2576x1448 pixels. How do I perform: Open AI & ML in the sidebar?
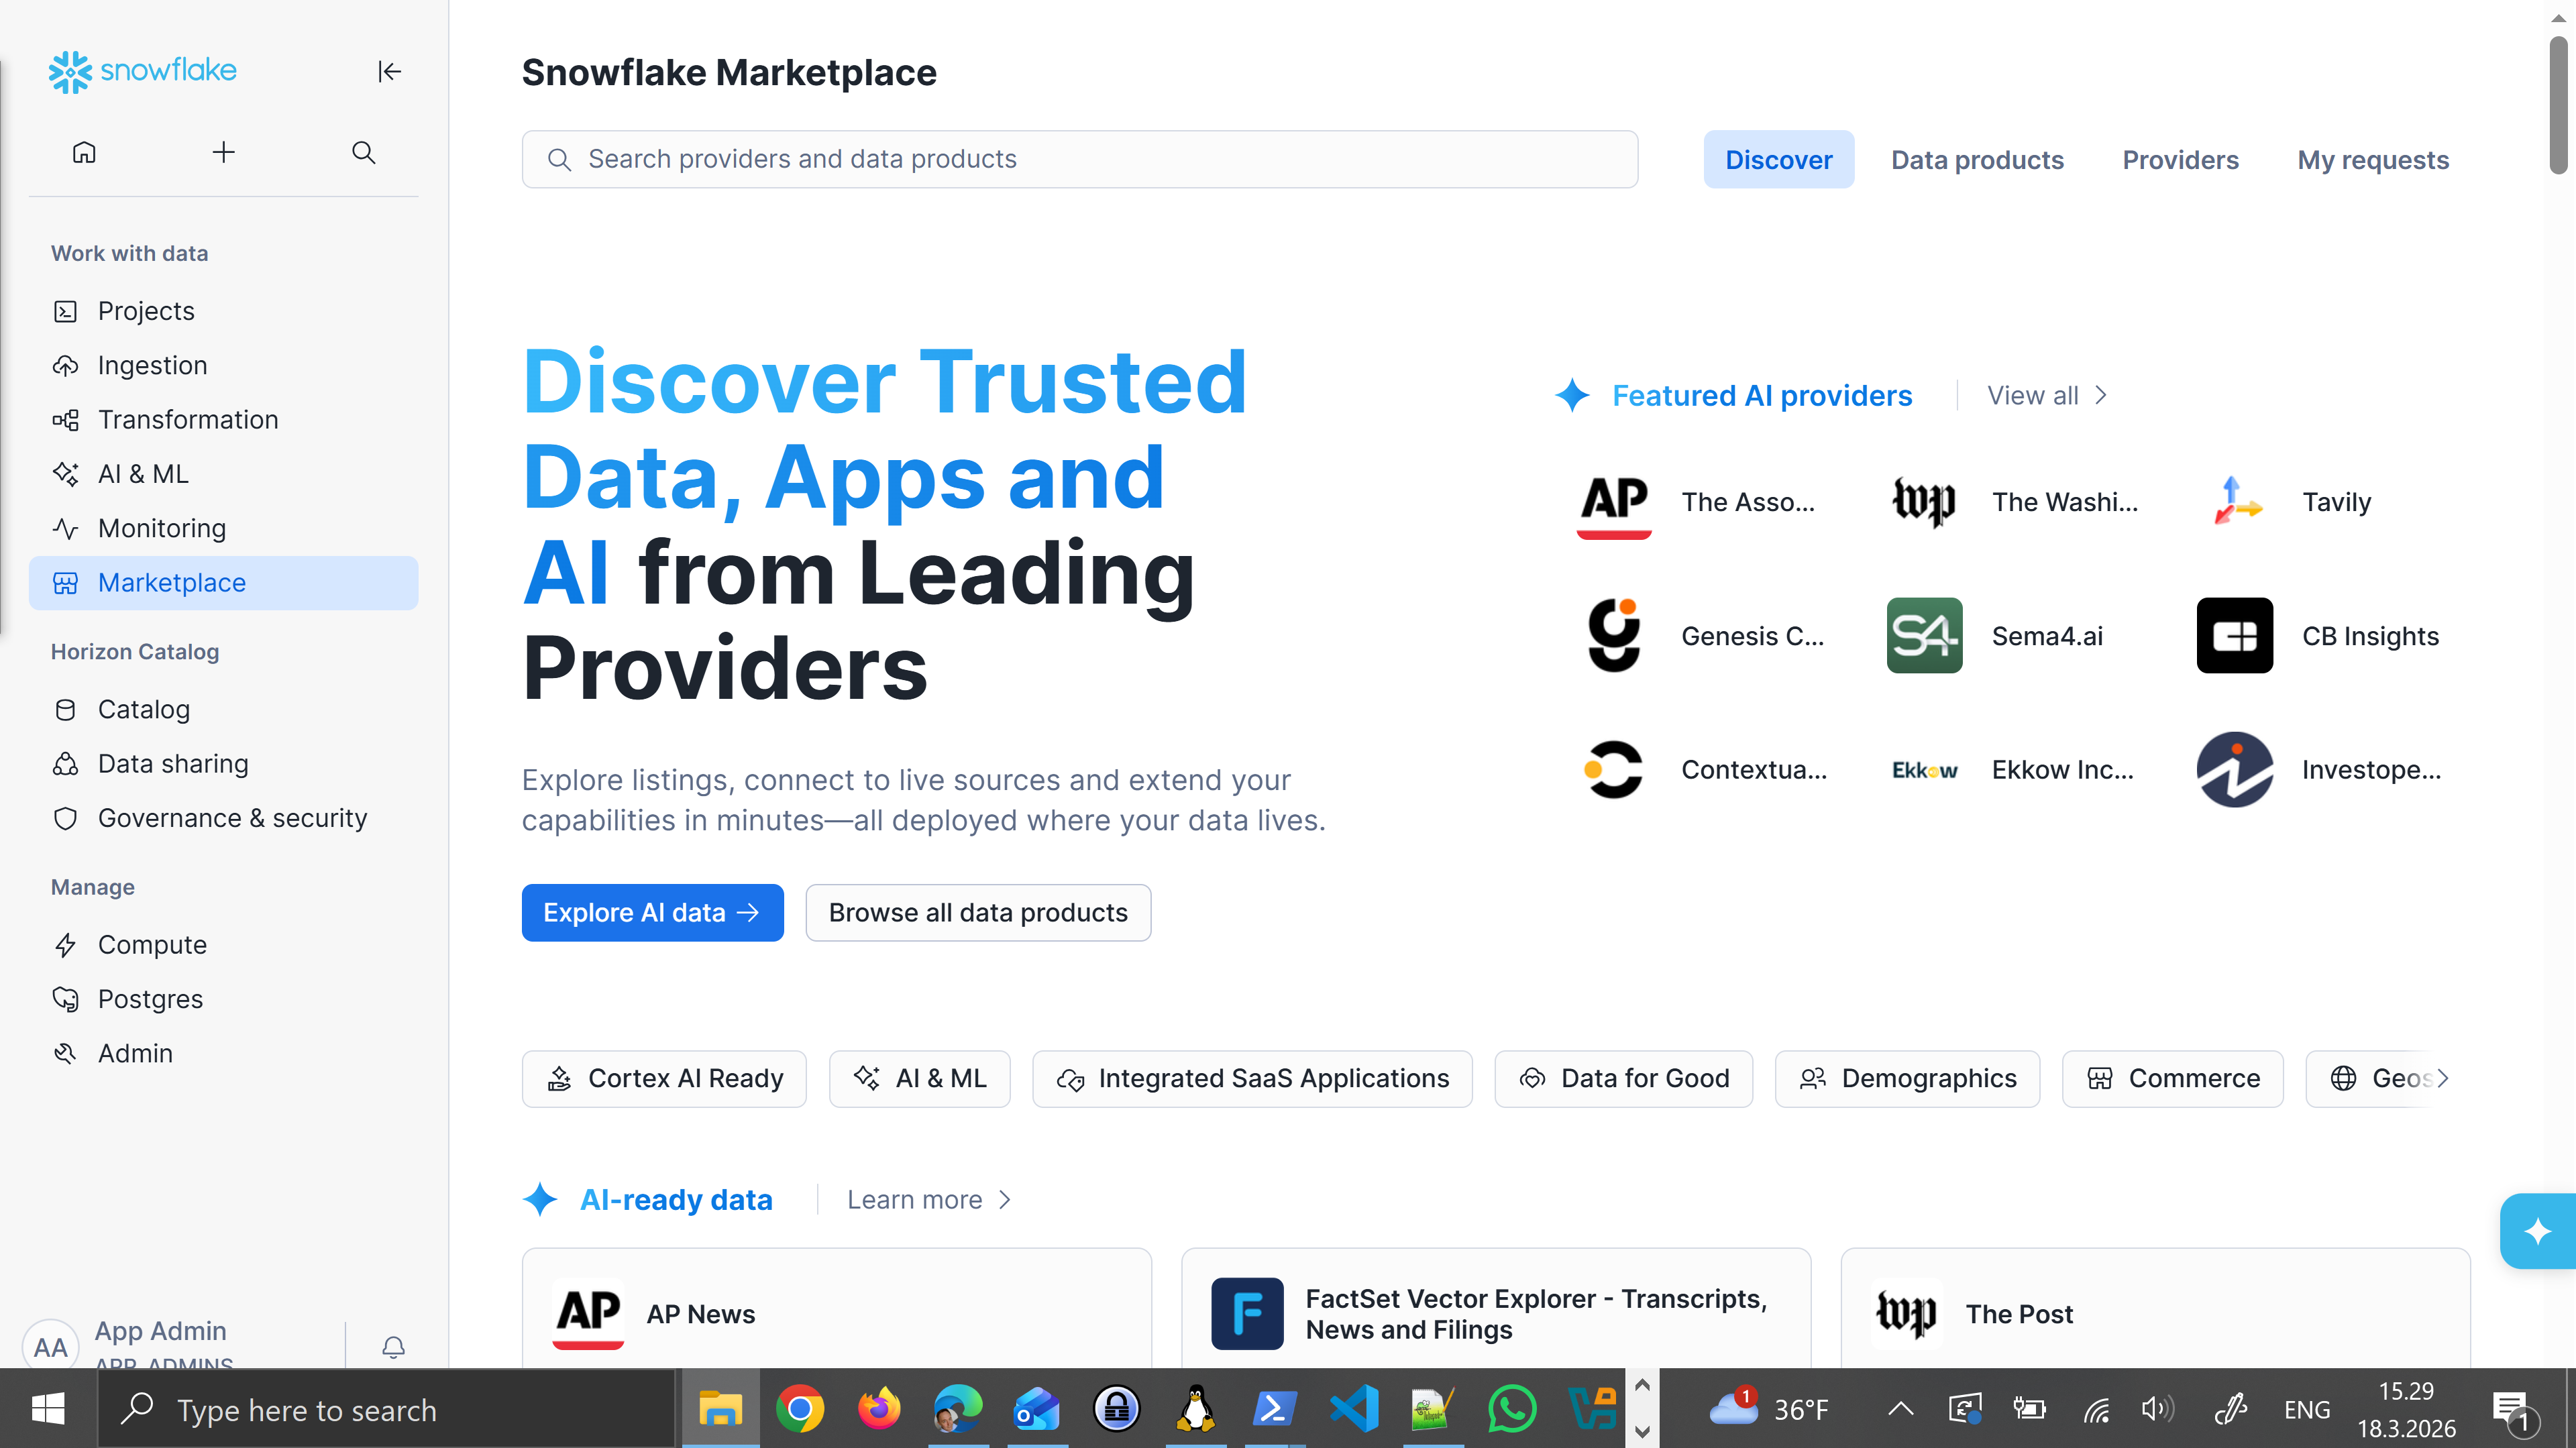(224, 474)
